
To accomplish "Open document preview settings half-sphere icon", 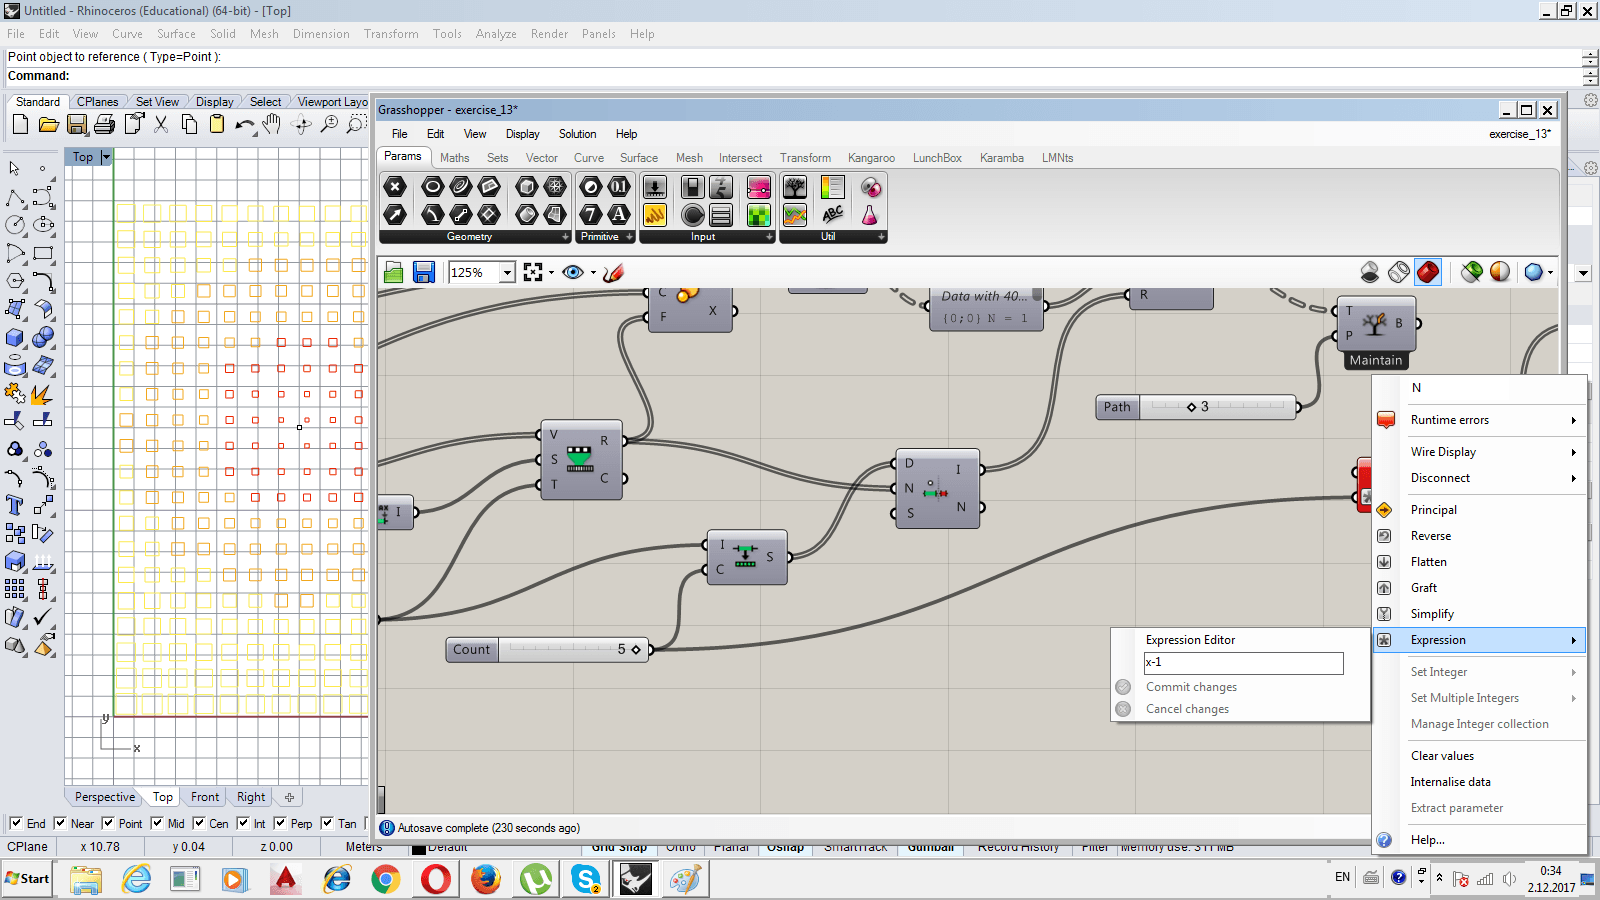I will click(1500, 272).
